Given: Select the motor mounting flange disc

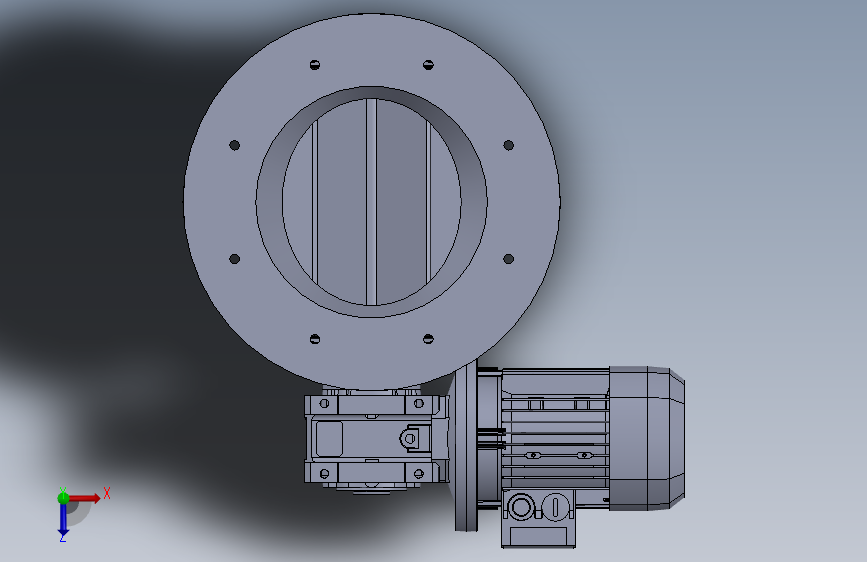Looking at the screenshot, I should 466,444.
